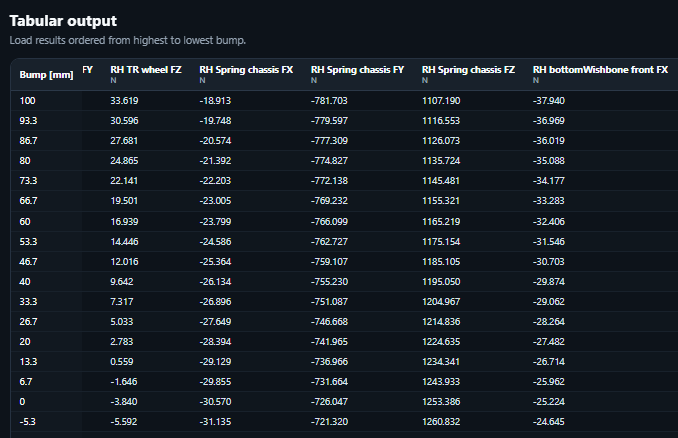The width and height of the screenshot is (678, 438).
Task: Click the -1.646 wheel FZ value
Action: 124,382
